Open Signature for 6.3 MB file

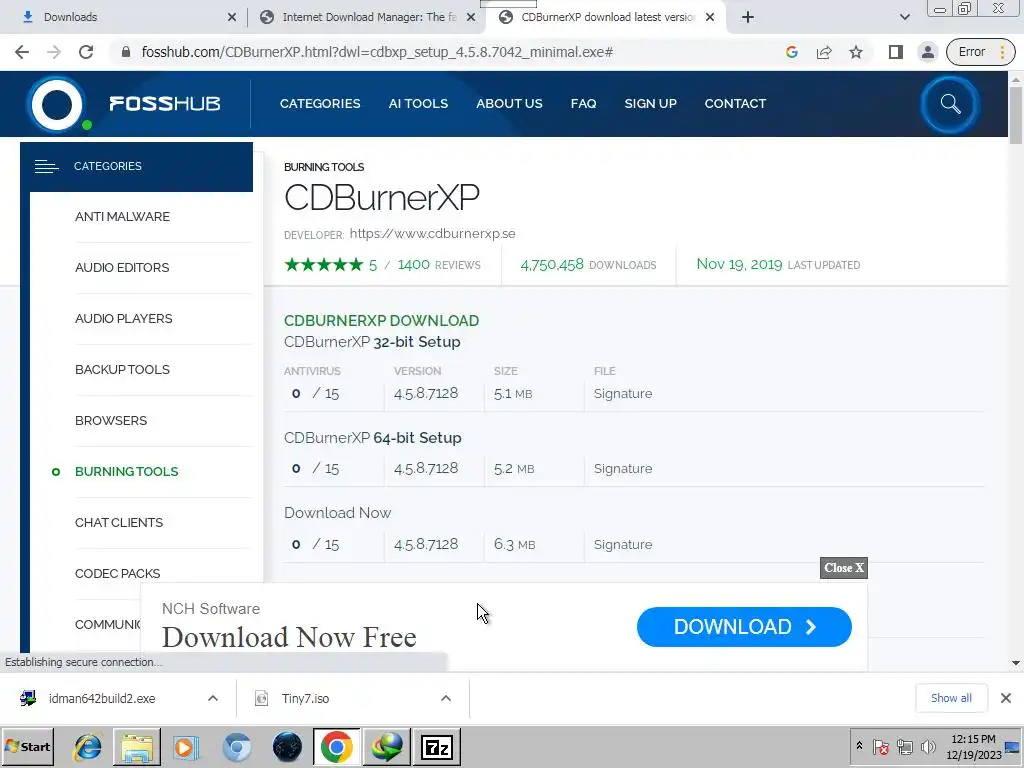point(623,545)
